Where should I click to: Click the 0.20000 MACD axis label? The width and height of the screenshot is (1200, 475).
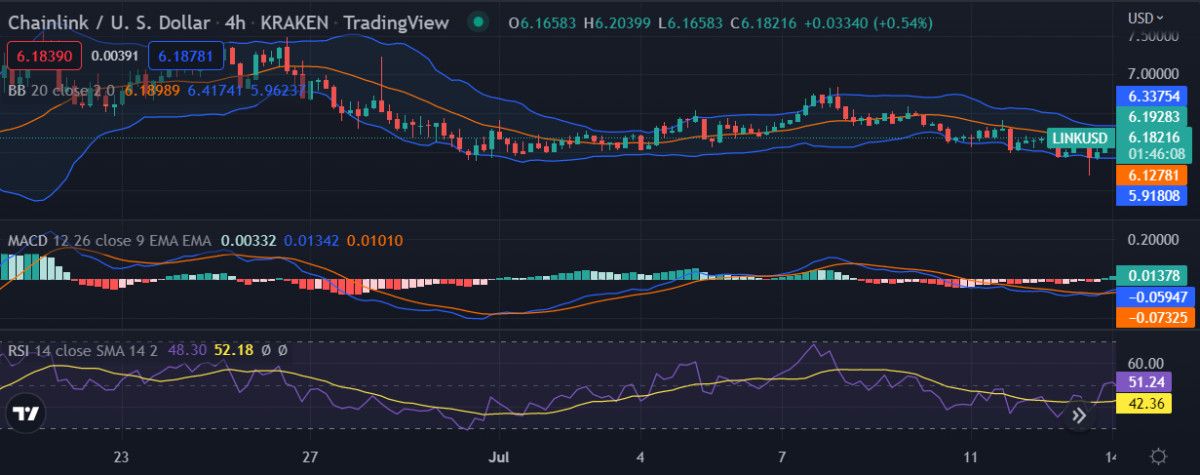click(1154, 240)
